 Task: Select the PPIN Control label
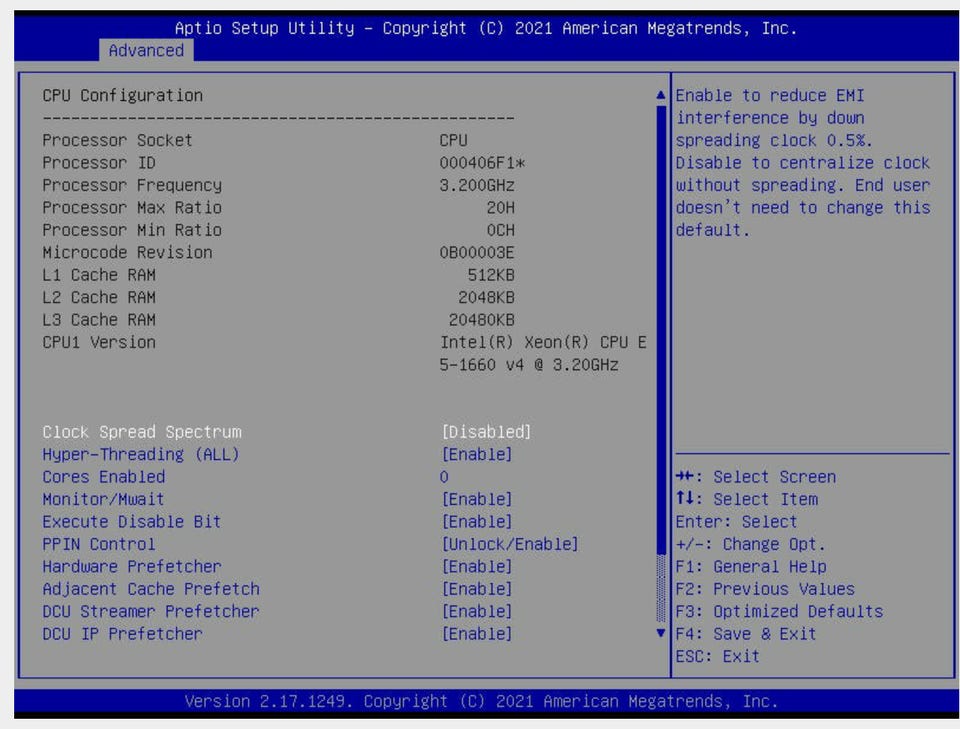click(x=99, y=544)
